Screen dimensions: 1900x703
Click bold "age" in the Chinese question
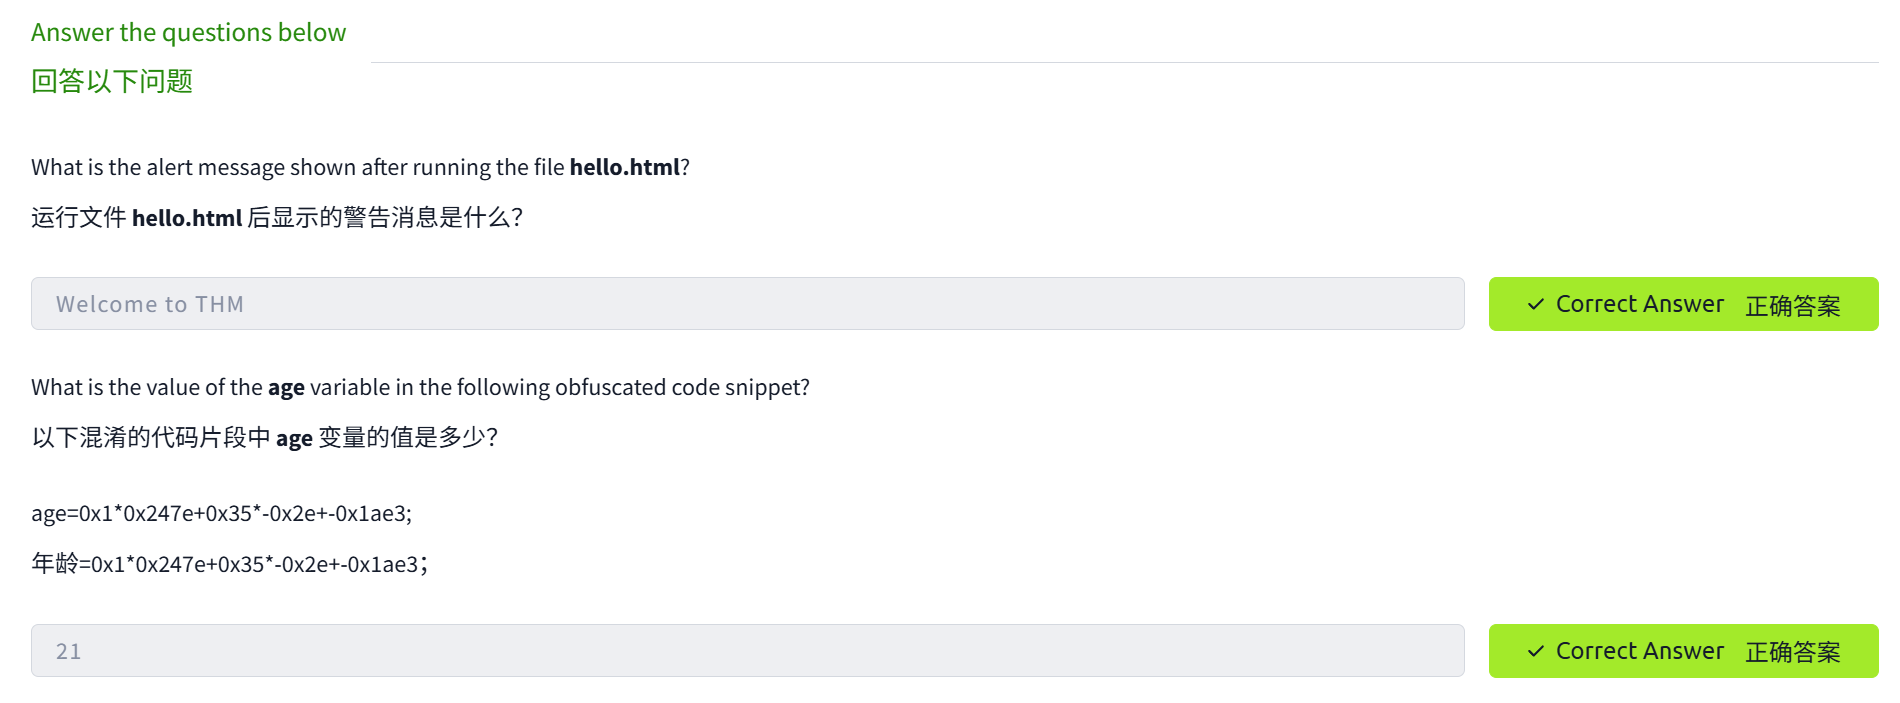[294, 438]
